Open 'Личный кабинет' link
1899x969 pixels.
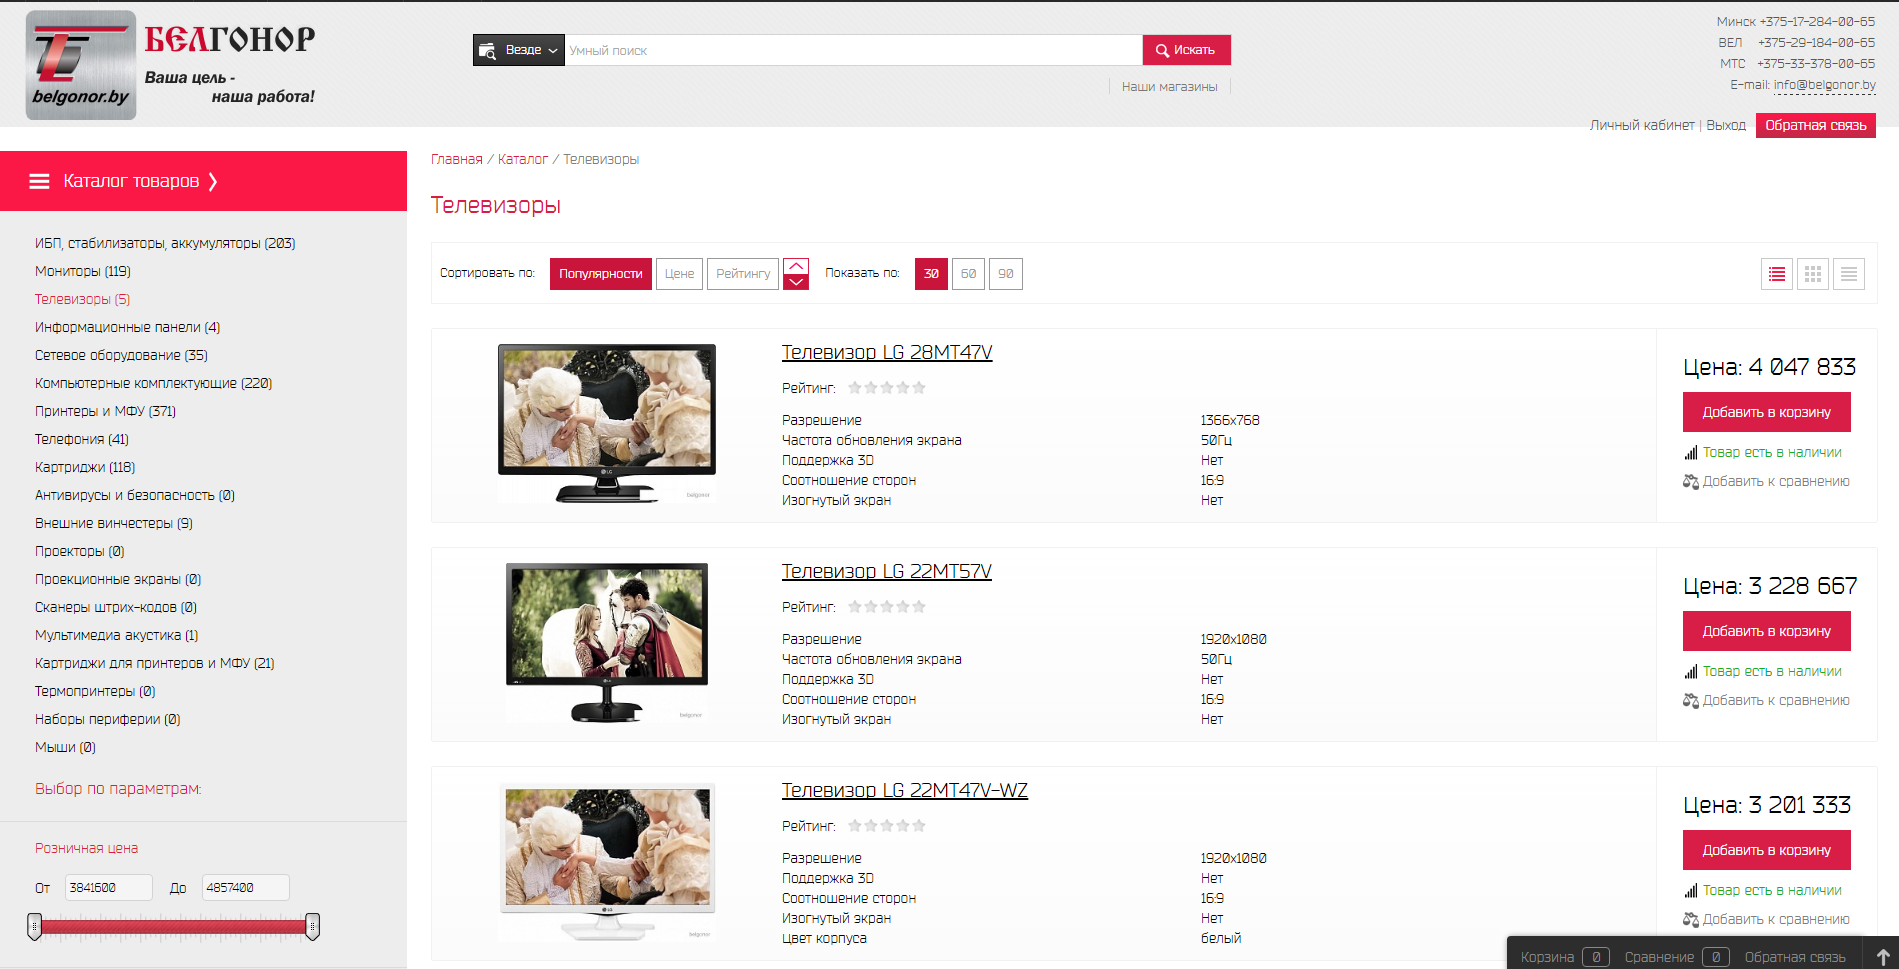[x=1642, y=125]
